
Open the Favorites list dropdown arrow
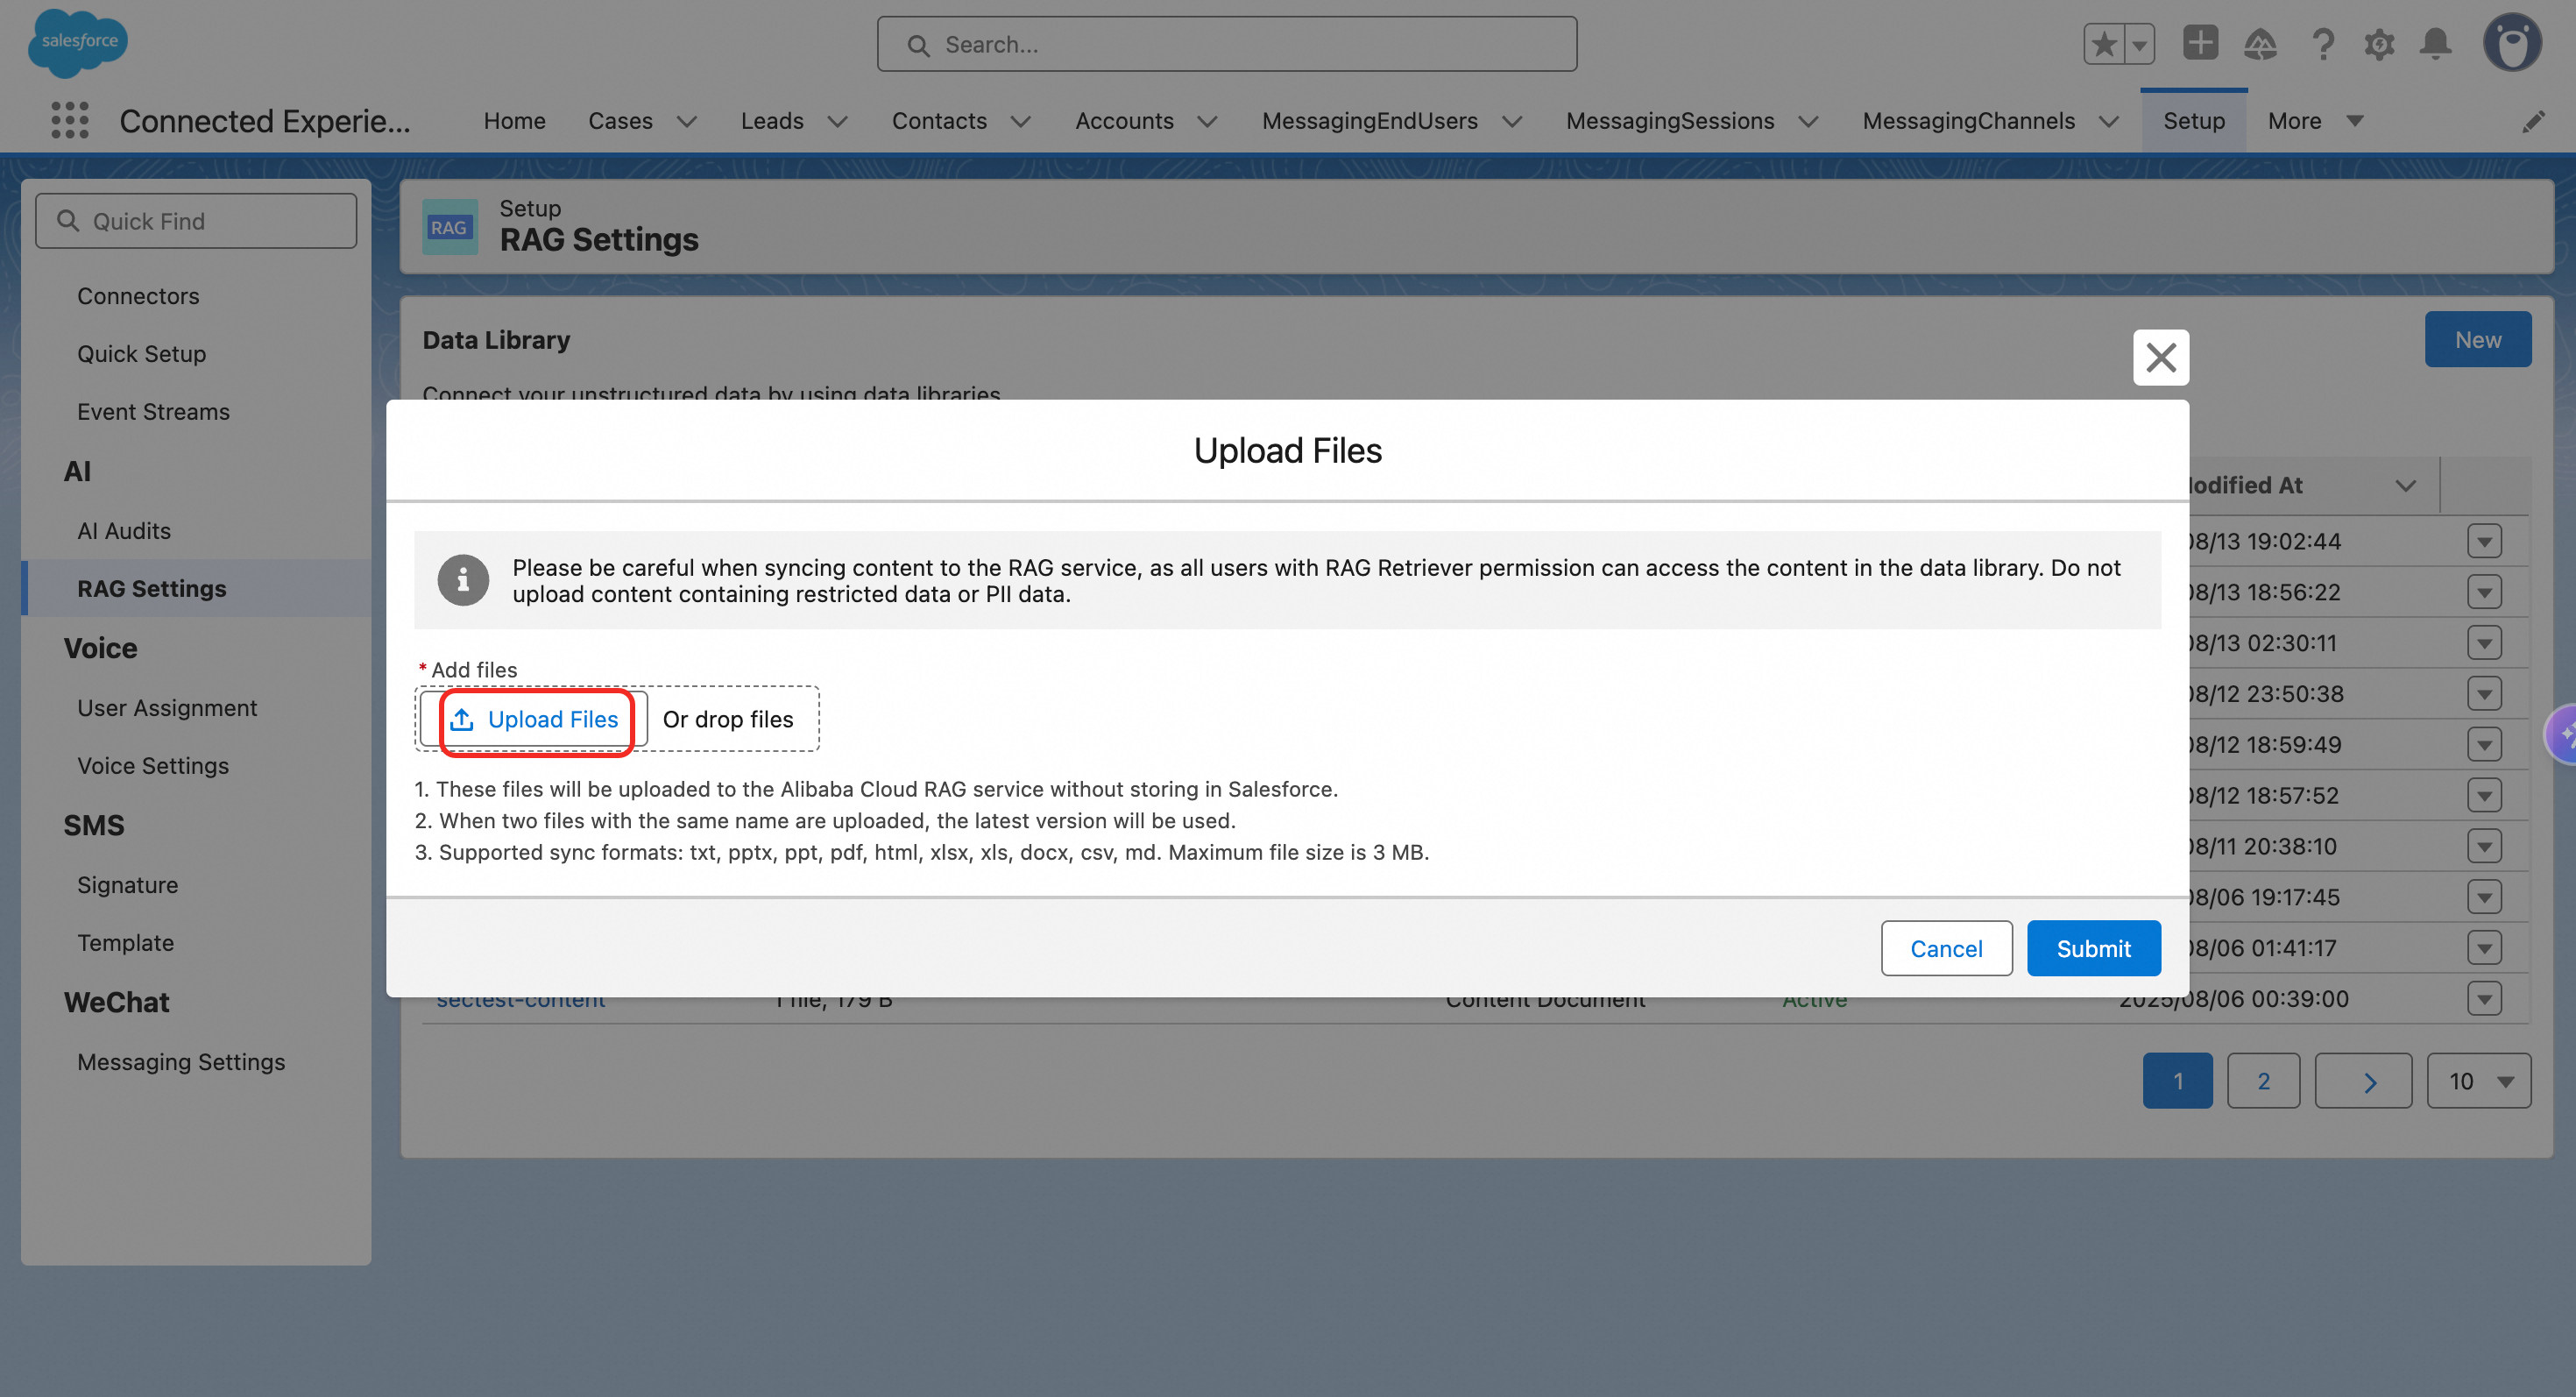(2139, 44)
